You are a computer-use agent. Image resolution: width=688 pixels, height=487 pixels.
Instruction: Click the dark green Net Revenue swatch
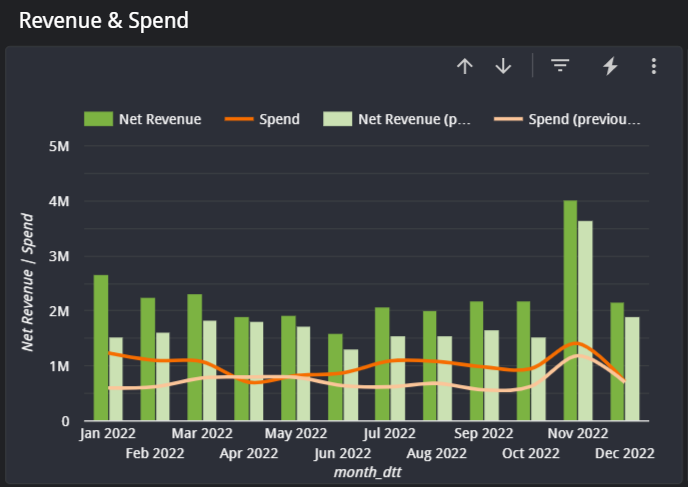click(98, 119)
